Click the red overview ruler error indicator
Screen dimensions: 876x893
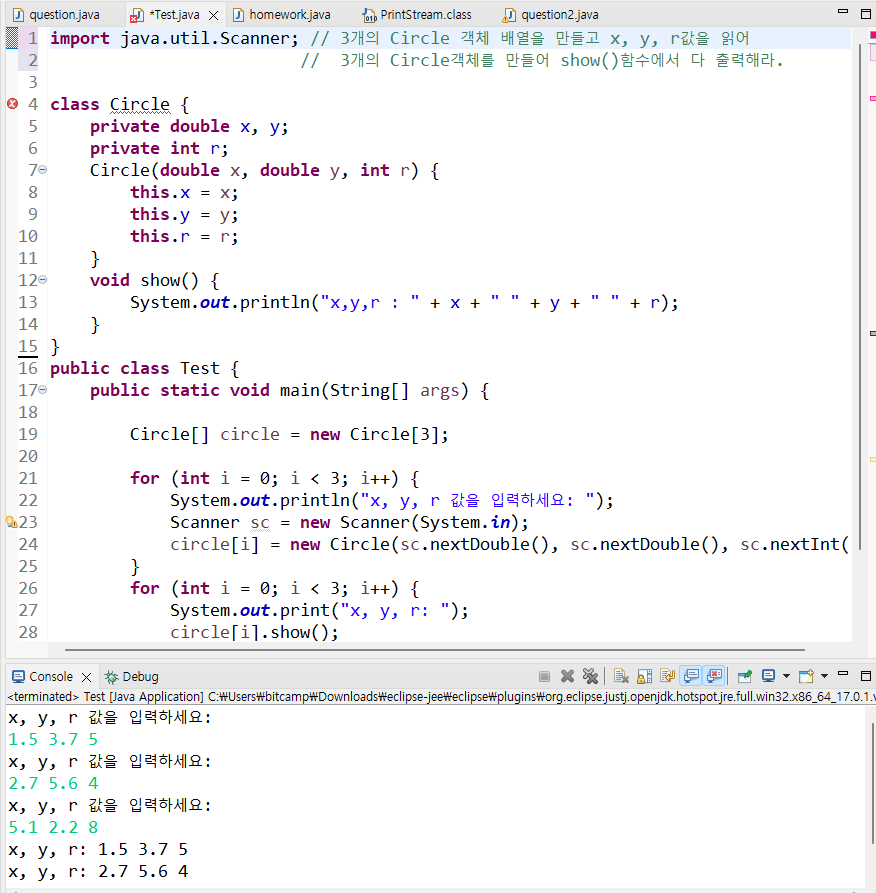tap(872, 35)
